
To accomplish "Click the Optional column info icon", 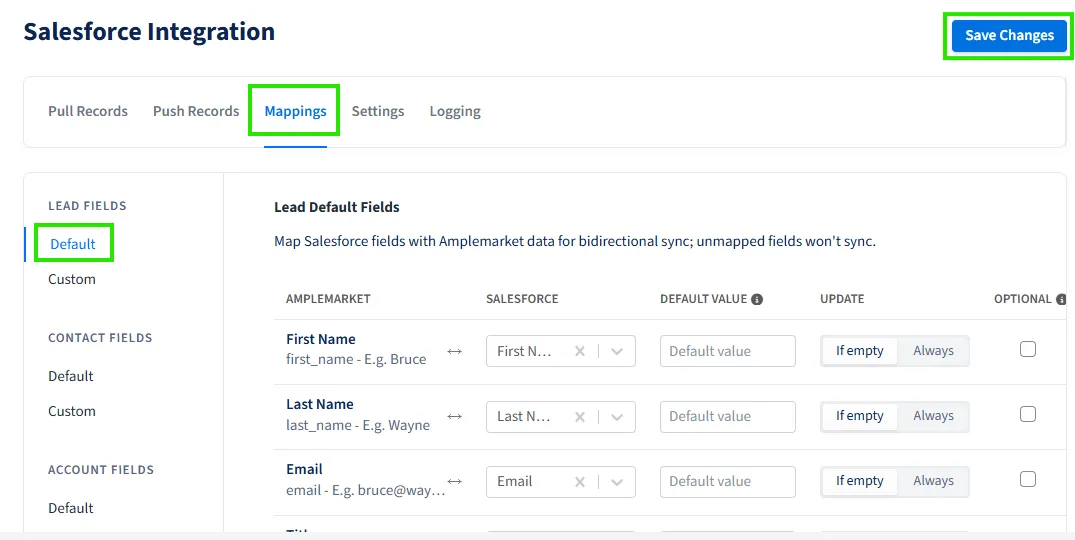I will coord(1061,299).
